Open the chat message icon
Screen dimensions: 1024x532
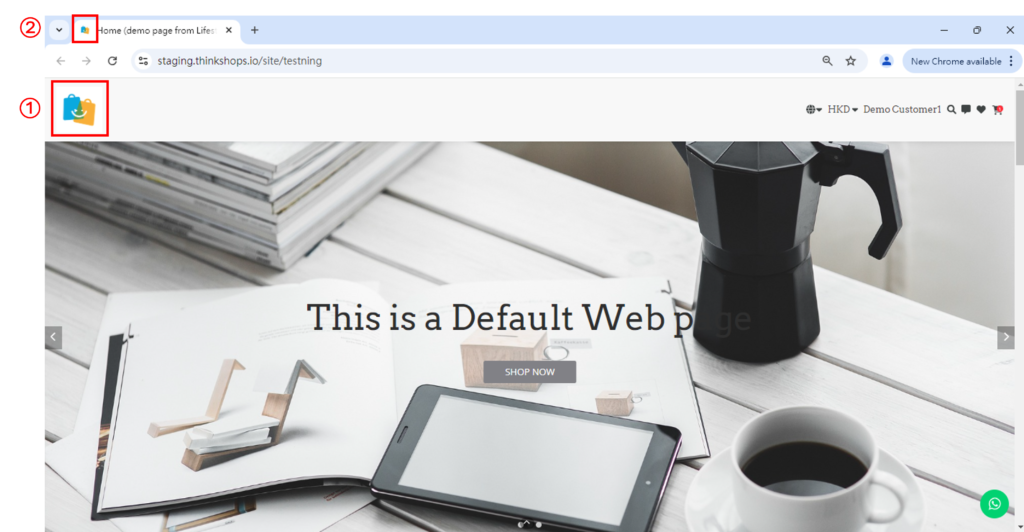[966, 110]
